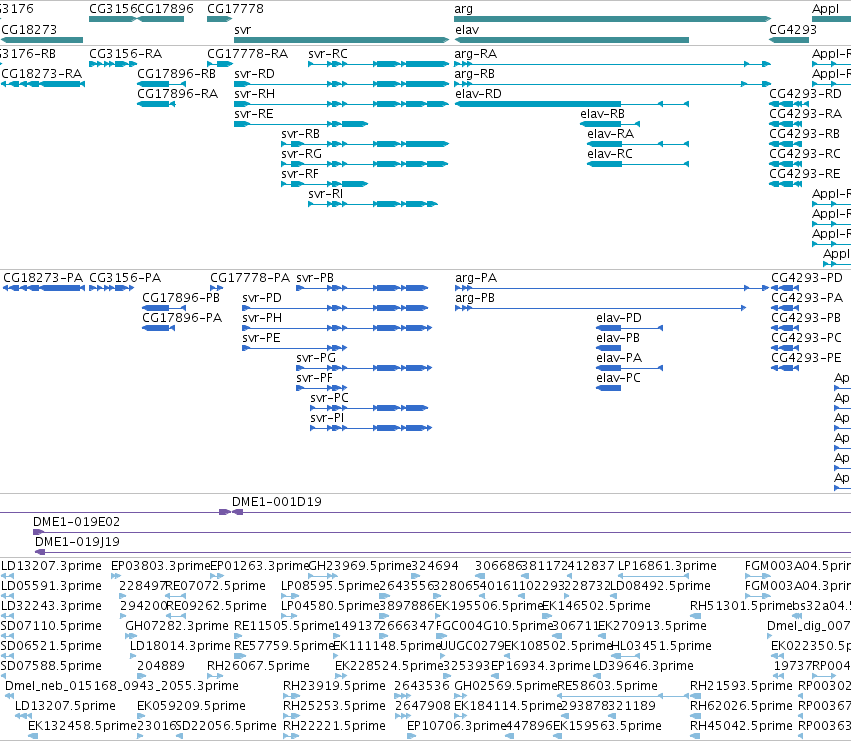This screenshot has height=741, width=851.
Task: Open the CG17778-PA protein label
Action: [250, 278]
